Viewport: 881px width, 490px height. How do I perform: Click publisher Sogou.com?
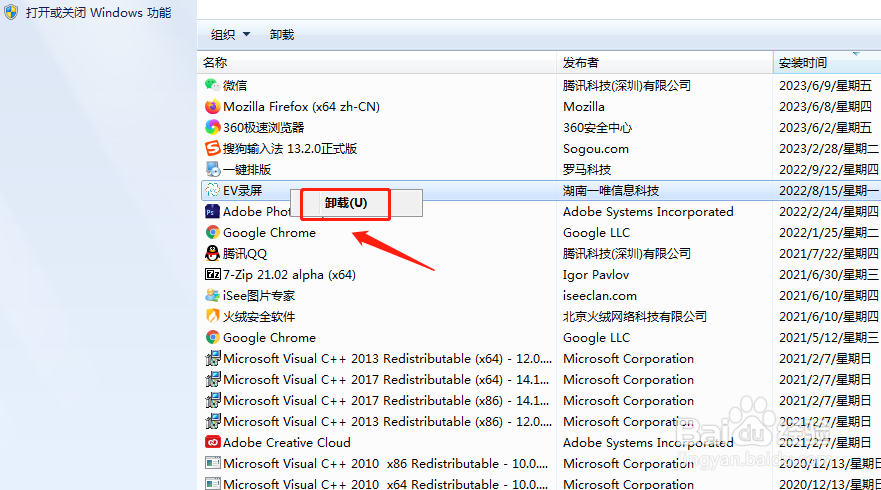[596, 149]
